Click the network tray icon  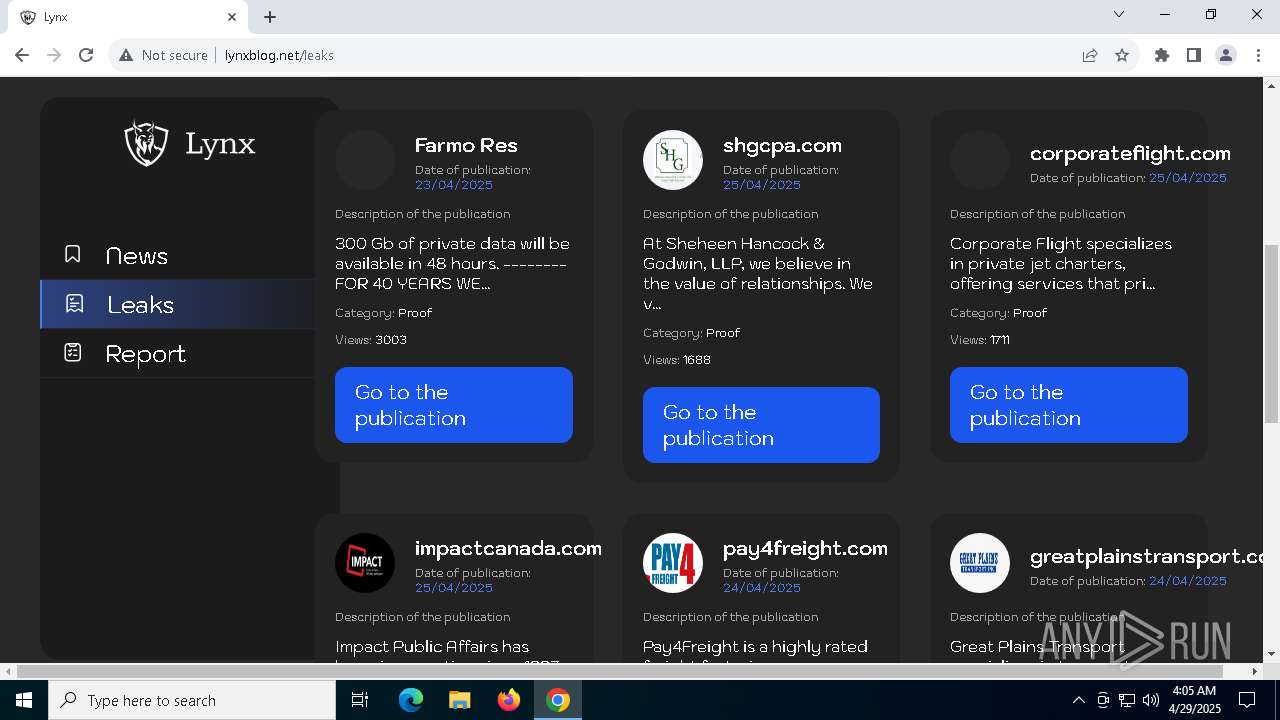(x=1127, y=700)
